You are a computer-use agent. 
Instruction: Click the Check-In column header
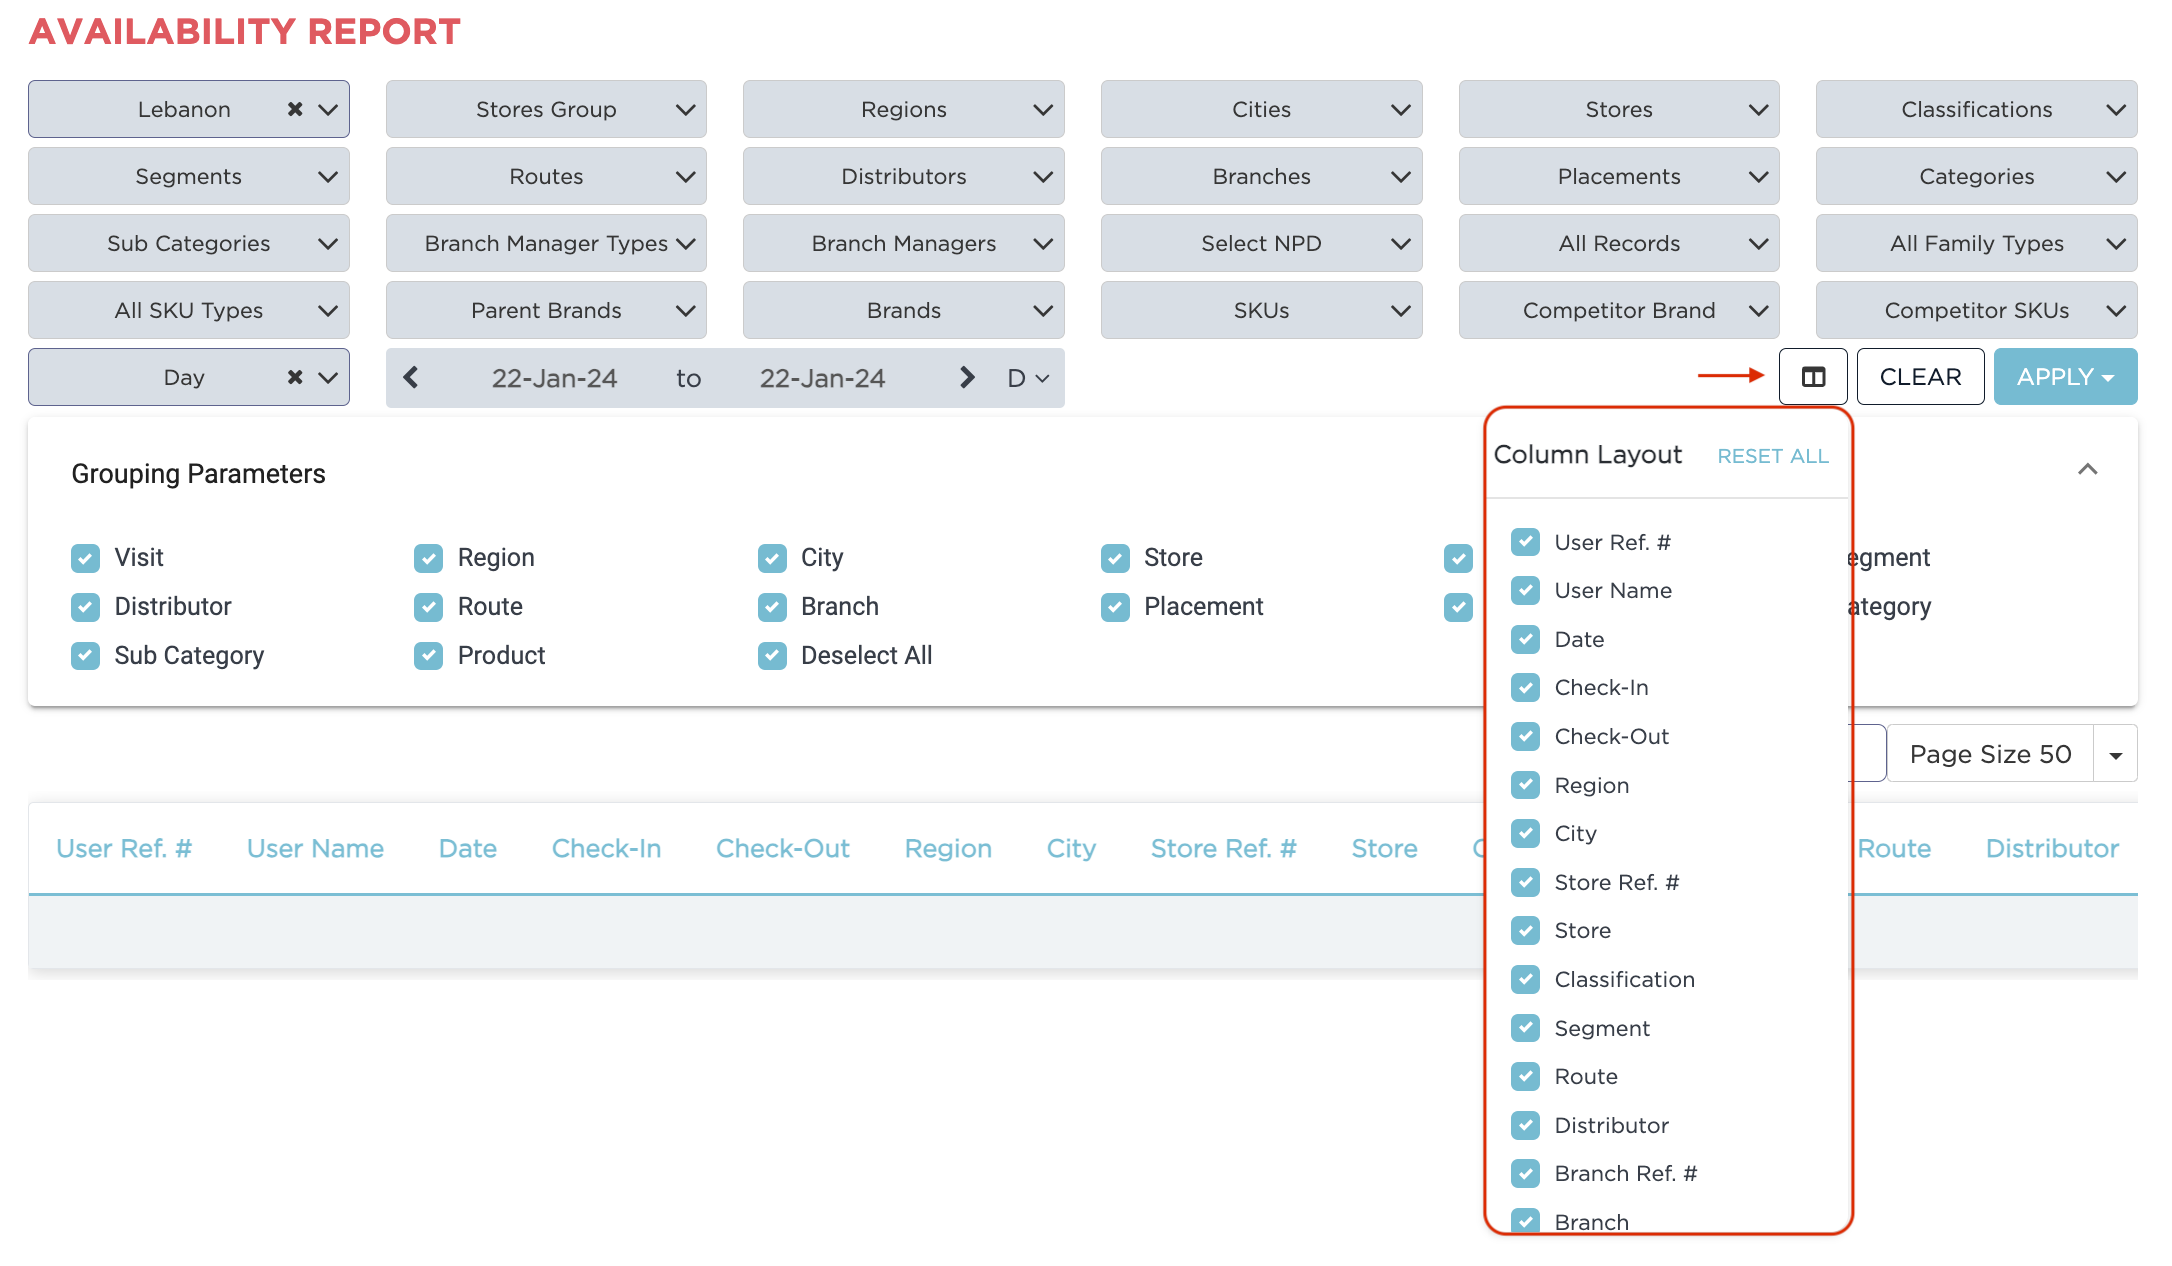[606, 848]
